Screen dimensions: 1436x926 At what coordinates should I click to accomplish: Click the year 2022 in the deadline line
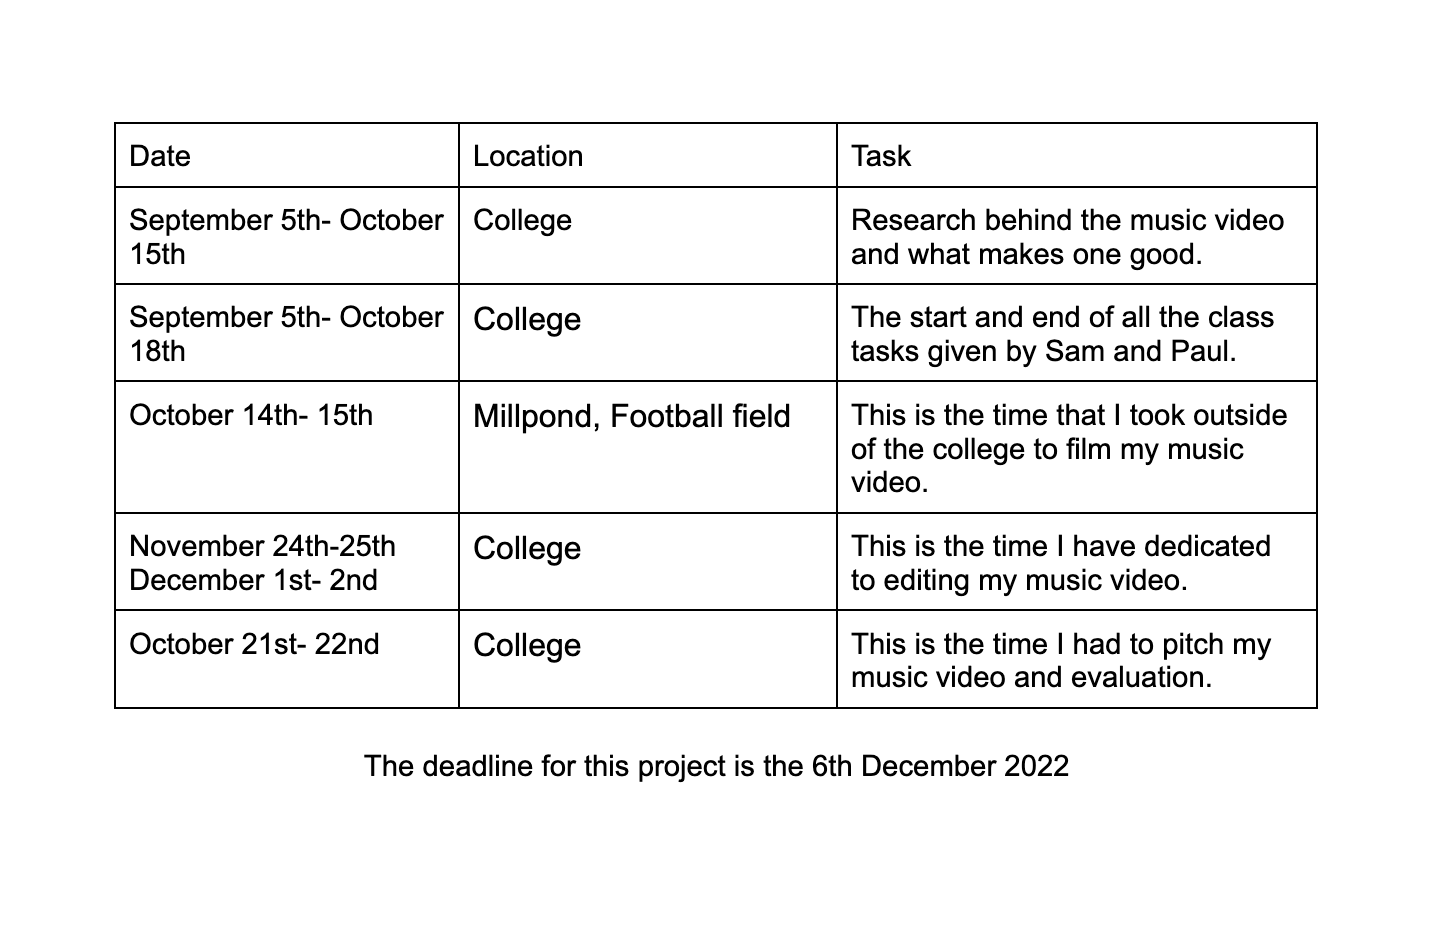pos(1036,766)
